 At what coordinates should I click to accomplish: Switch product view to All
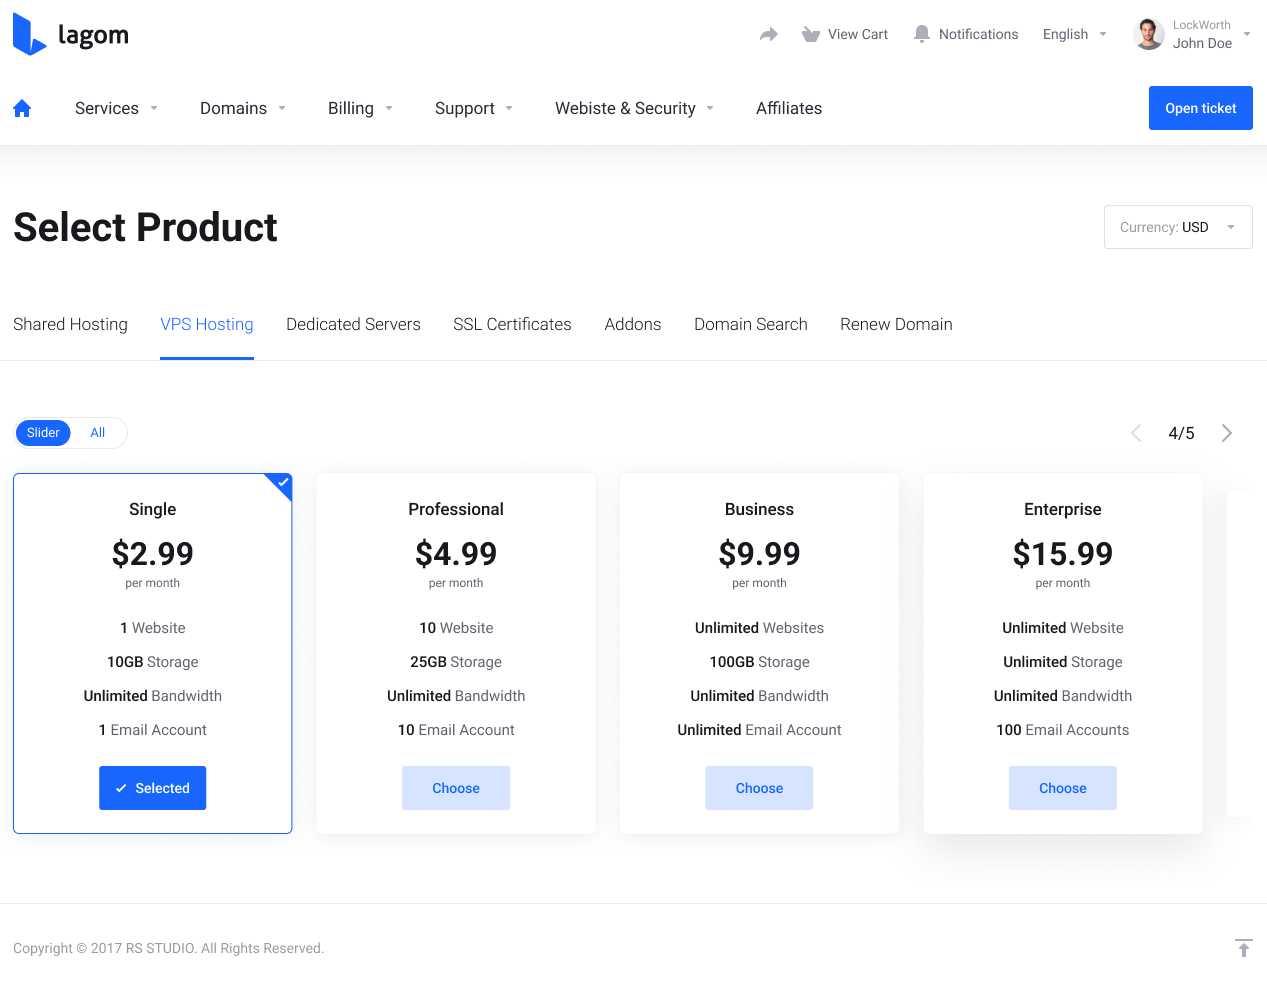[x=98, y=433]
